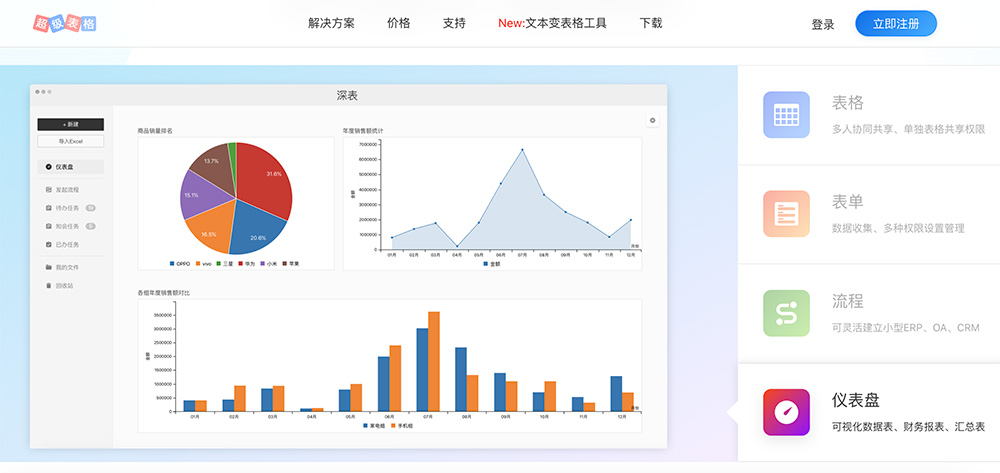Image resolution: width=1000 pixels, height=473 pixels.
Task: Toggle the 小米 legend swatch
Action: click(x=263, y=263)
